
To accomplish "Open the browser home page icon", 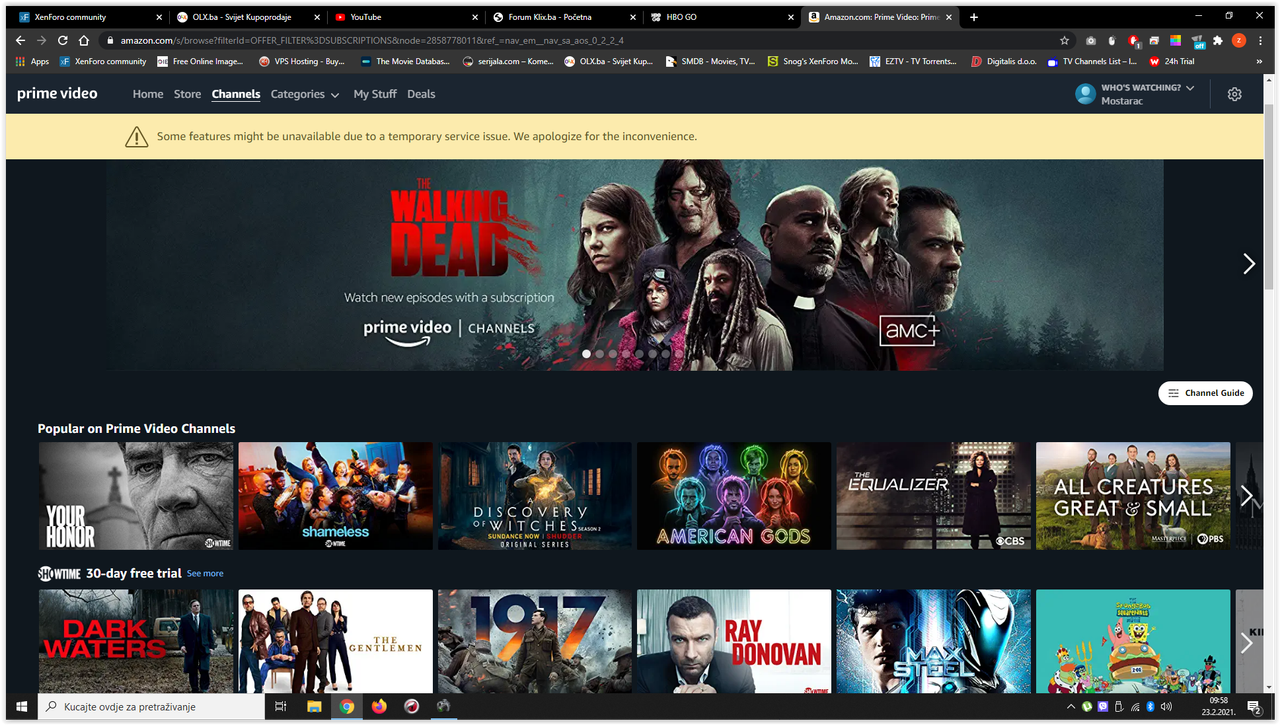I will pos(85,40).
